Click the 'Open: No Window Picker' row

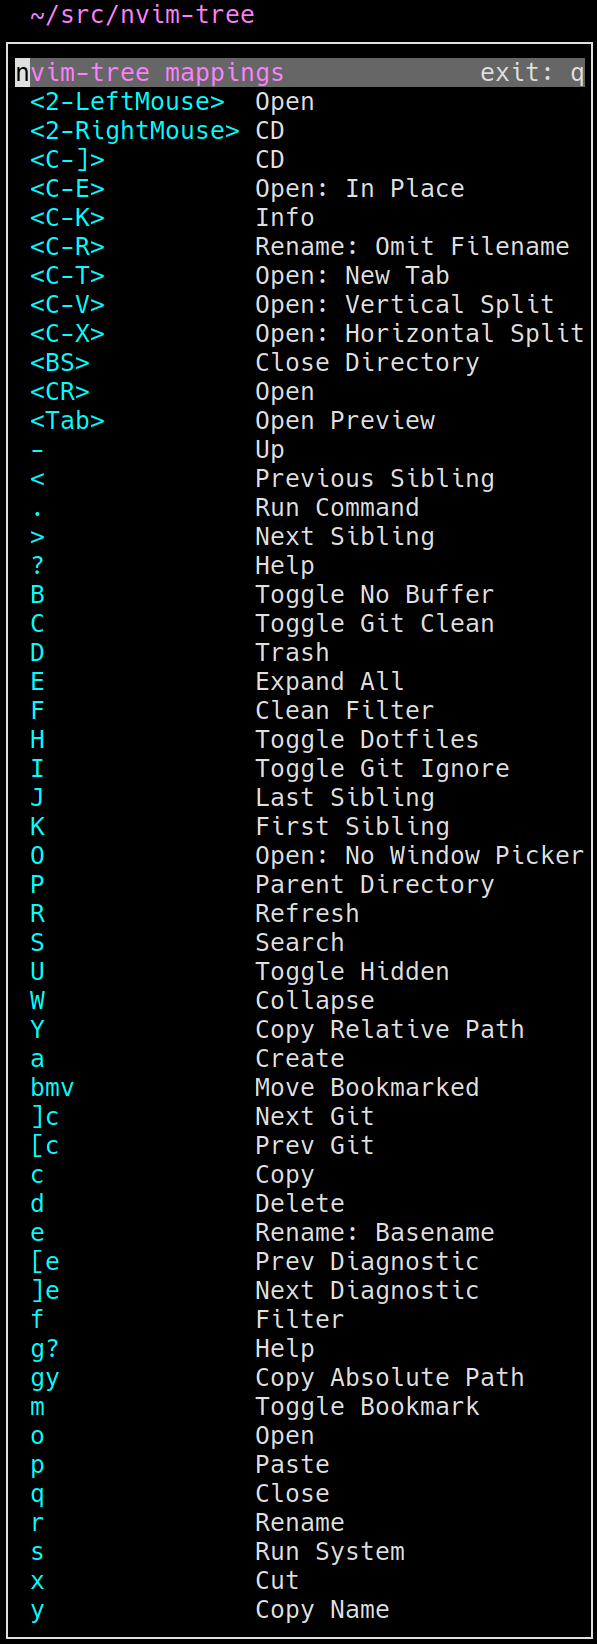(x=300, y=856)
